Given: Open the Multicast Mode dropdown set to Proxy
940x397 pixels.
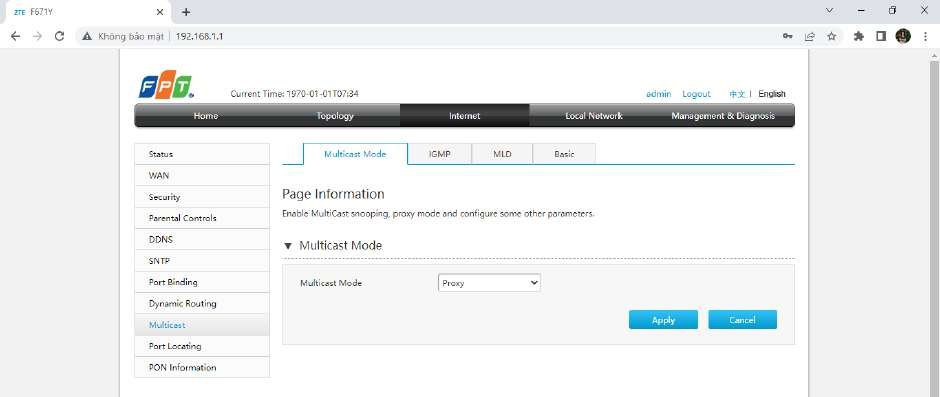Looking at the screenshot, I should click(x=489, y=283).
